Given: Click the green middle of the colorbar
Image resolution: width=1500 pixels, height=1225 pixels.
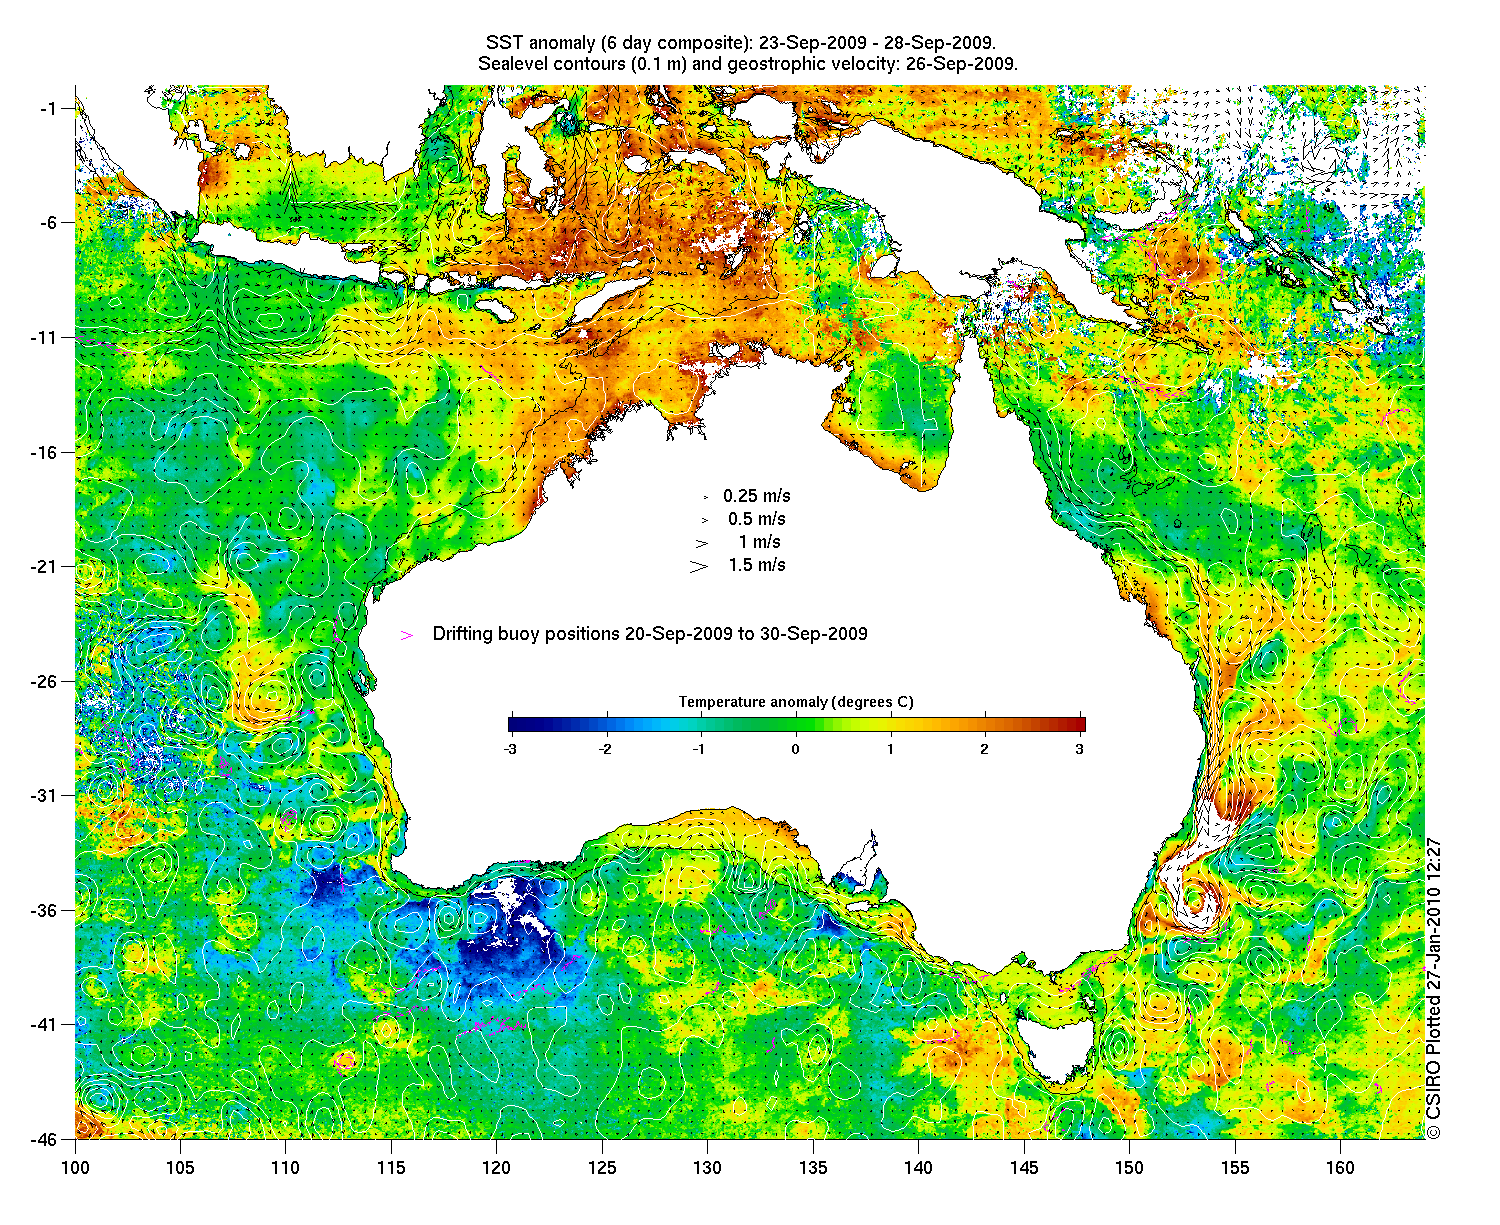Looking at the screenshot, I should 796,725.
